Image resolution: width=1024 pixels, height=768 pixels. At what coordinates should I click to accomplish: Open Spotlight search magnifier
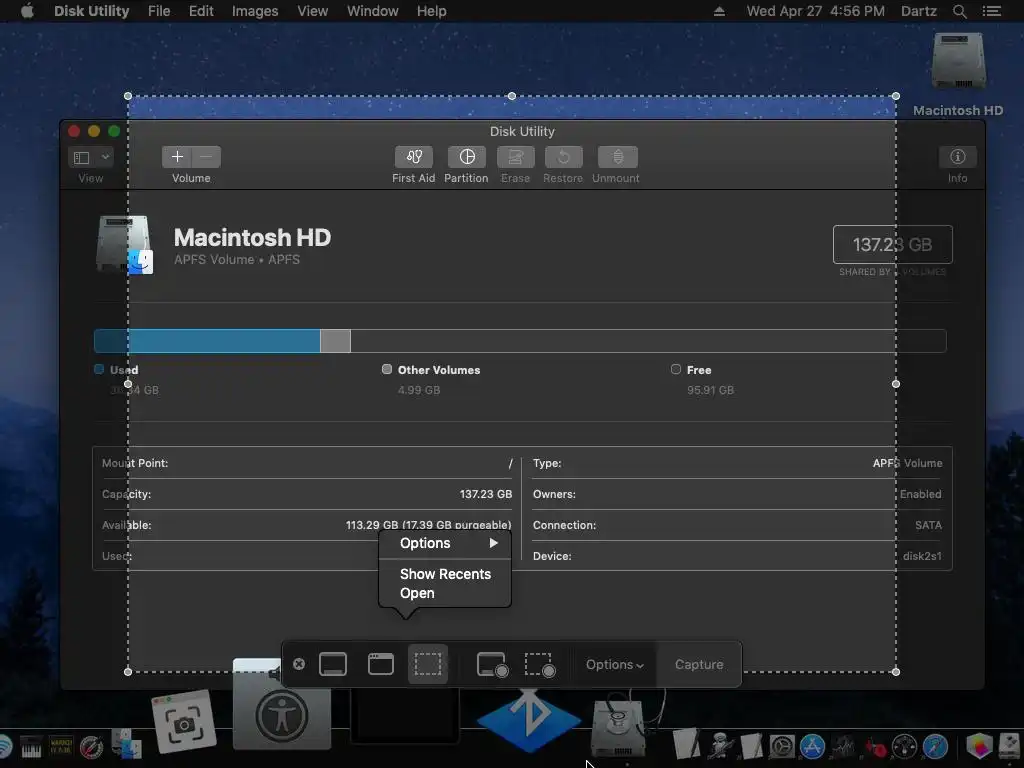(x=959, y=11)
